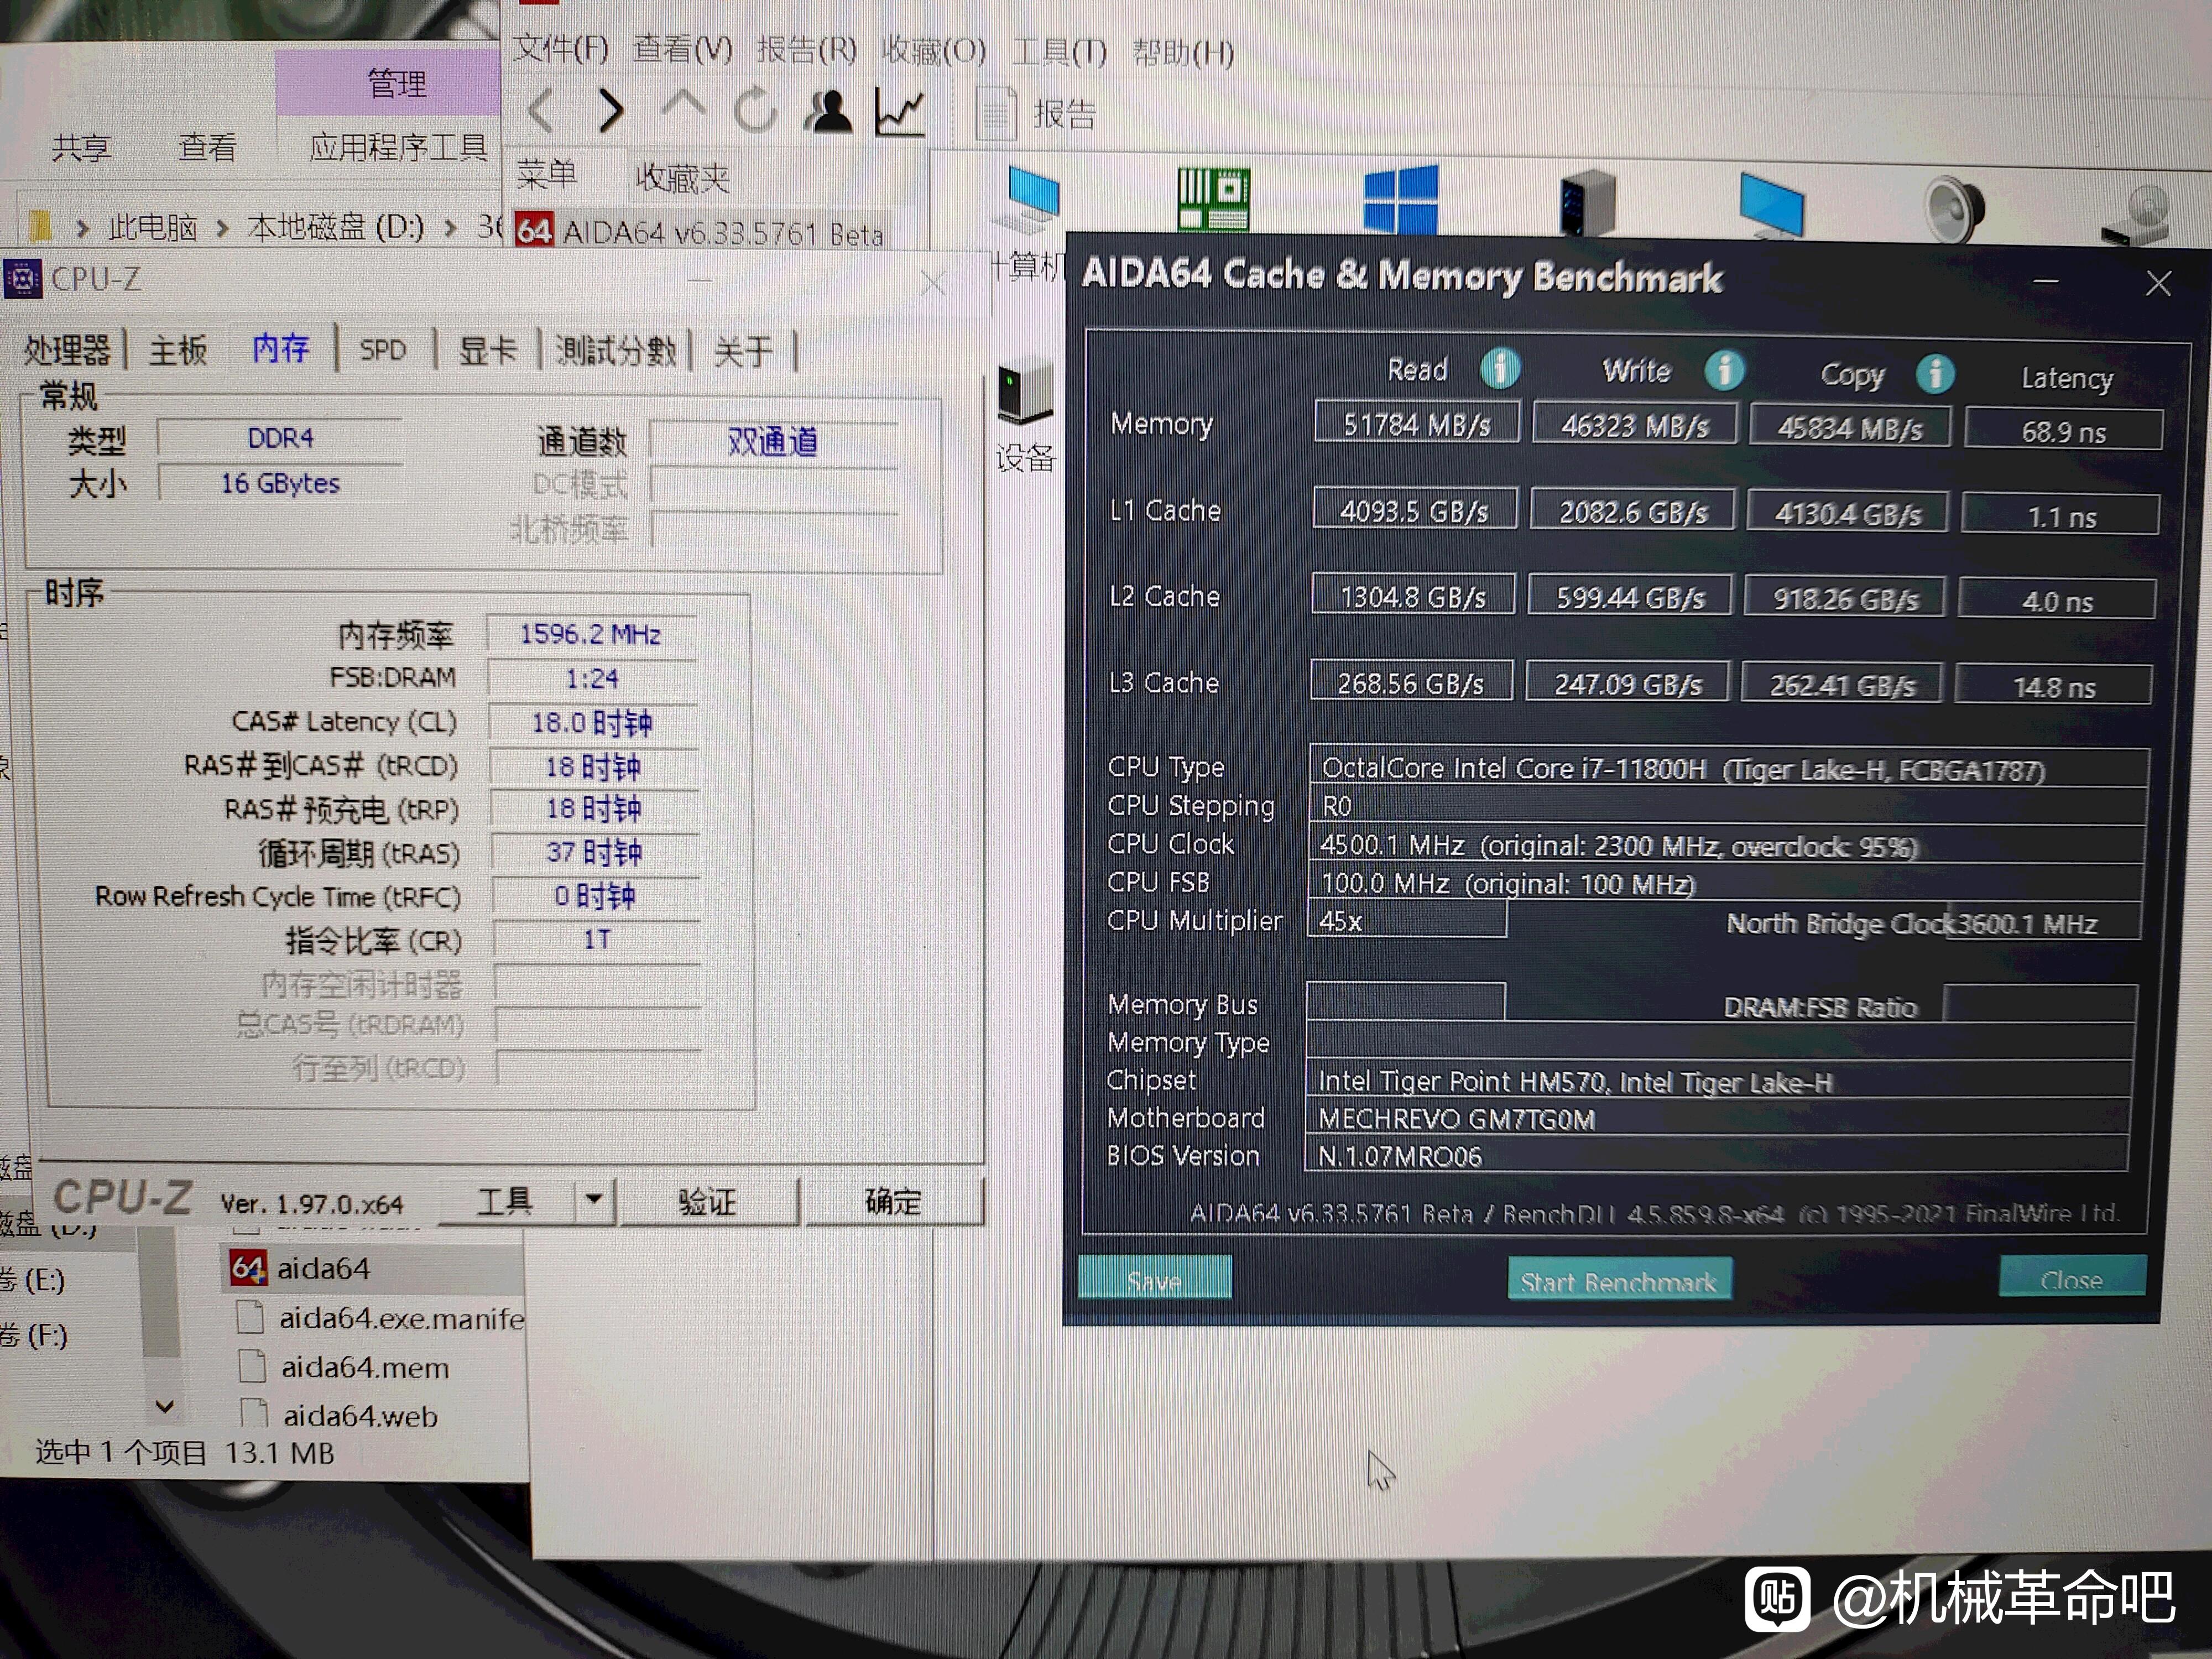Open the Storage drive category icon
This screenshot has width=2212, height=1659.
(x=2136, y=214)
